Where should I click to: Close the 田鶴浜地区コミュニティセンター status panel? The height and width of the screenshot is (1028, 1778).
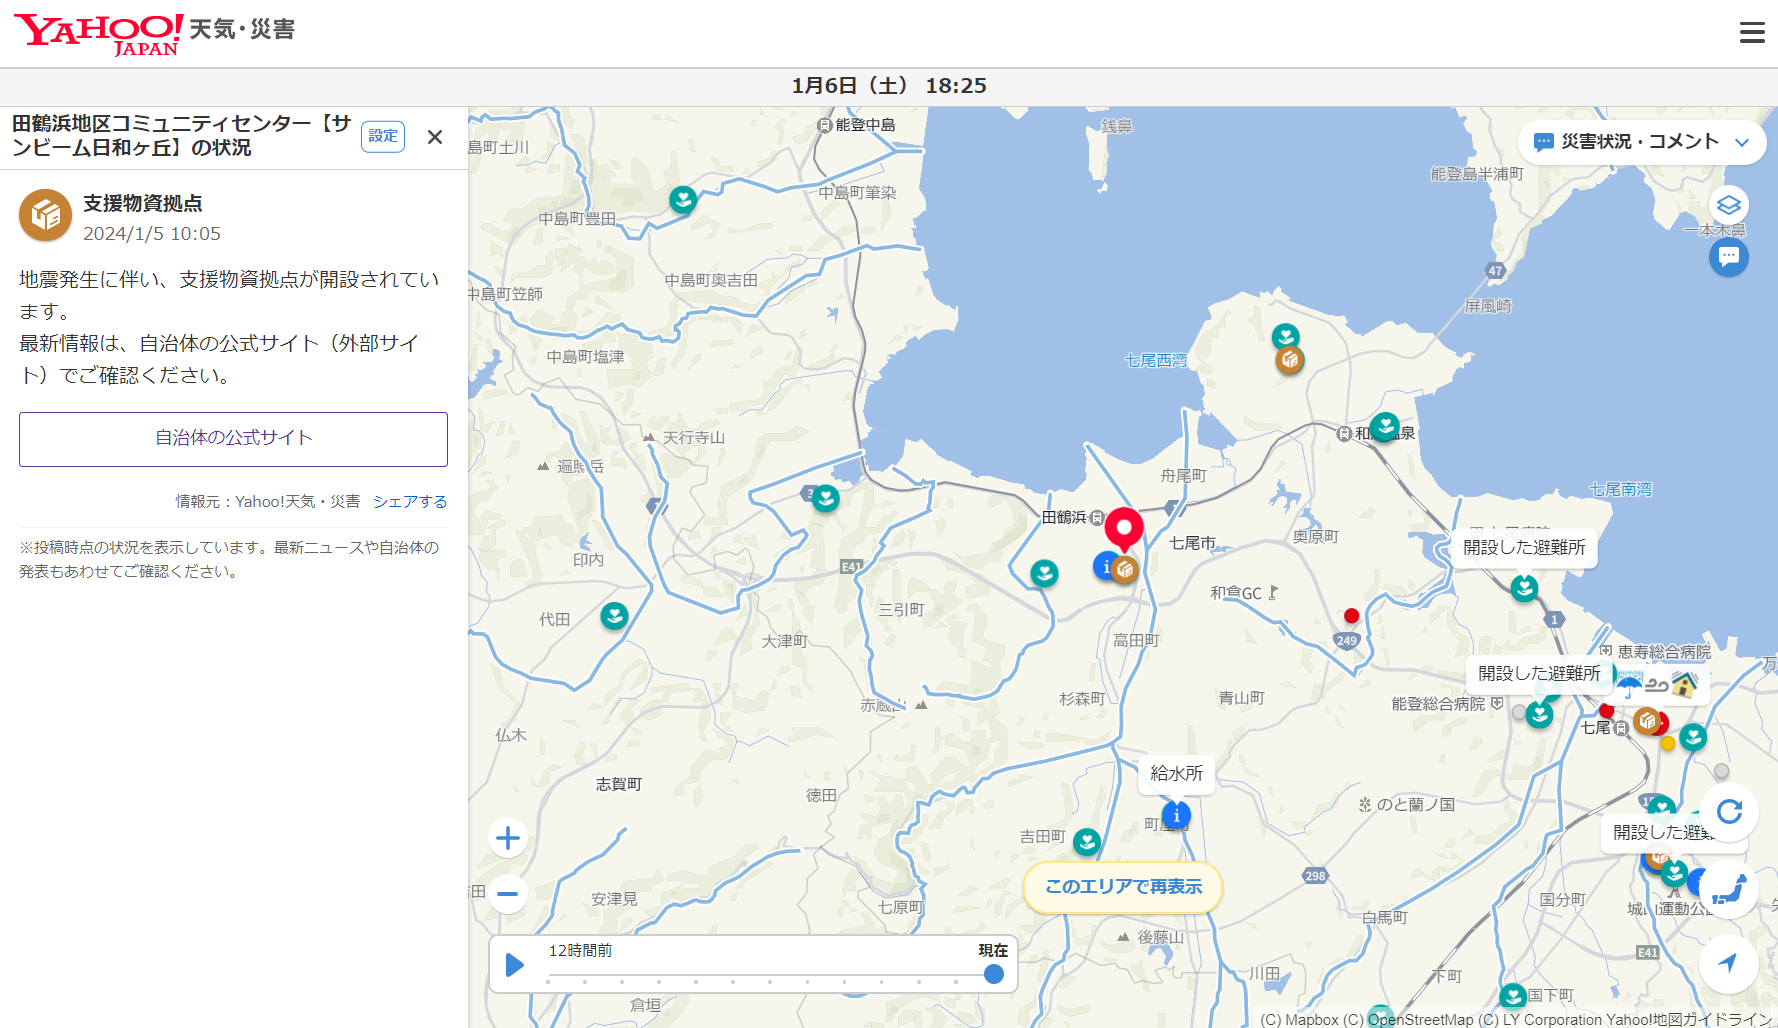[x=435, y=137]
